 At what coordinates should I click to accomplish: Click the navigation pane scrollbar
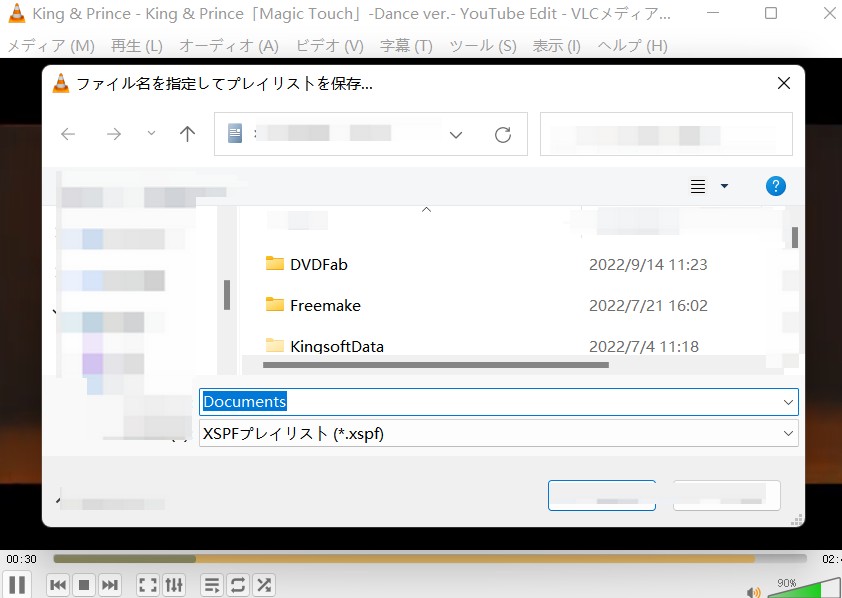(x=227, y=295)
